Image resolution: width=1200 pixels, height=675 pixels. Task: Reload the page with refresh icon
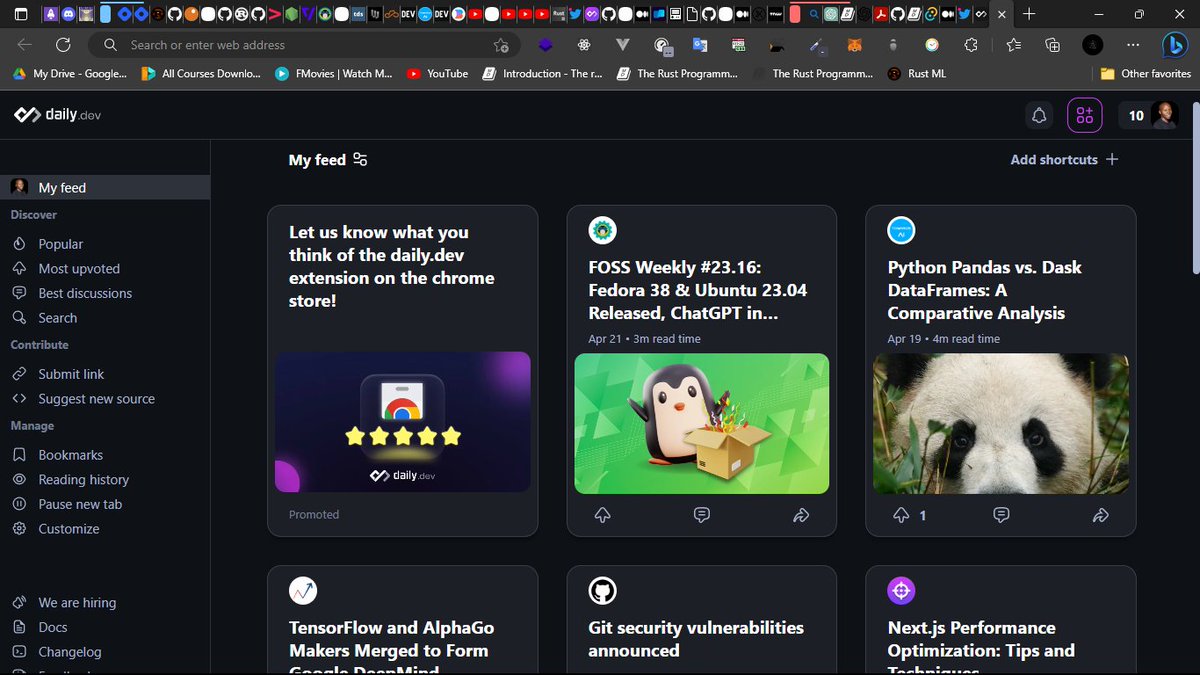click(x=63, y=45)
